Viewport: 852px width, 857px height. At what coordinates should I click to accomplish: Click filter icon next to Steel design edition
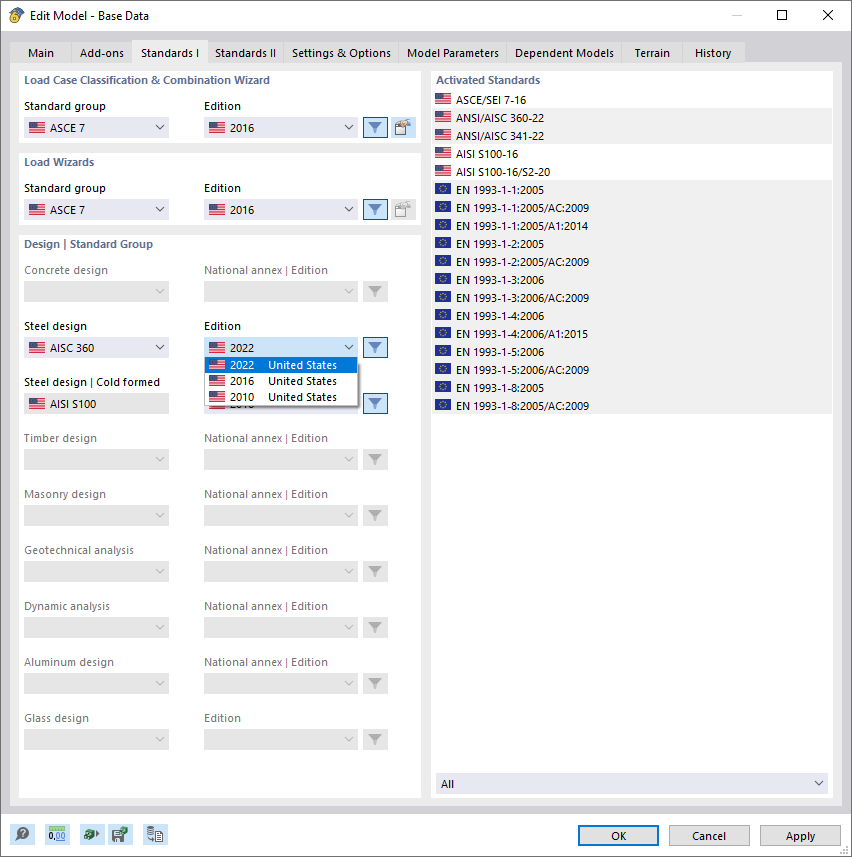375,348
